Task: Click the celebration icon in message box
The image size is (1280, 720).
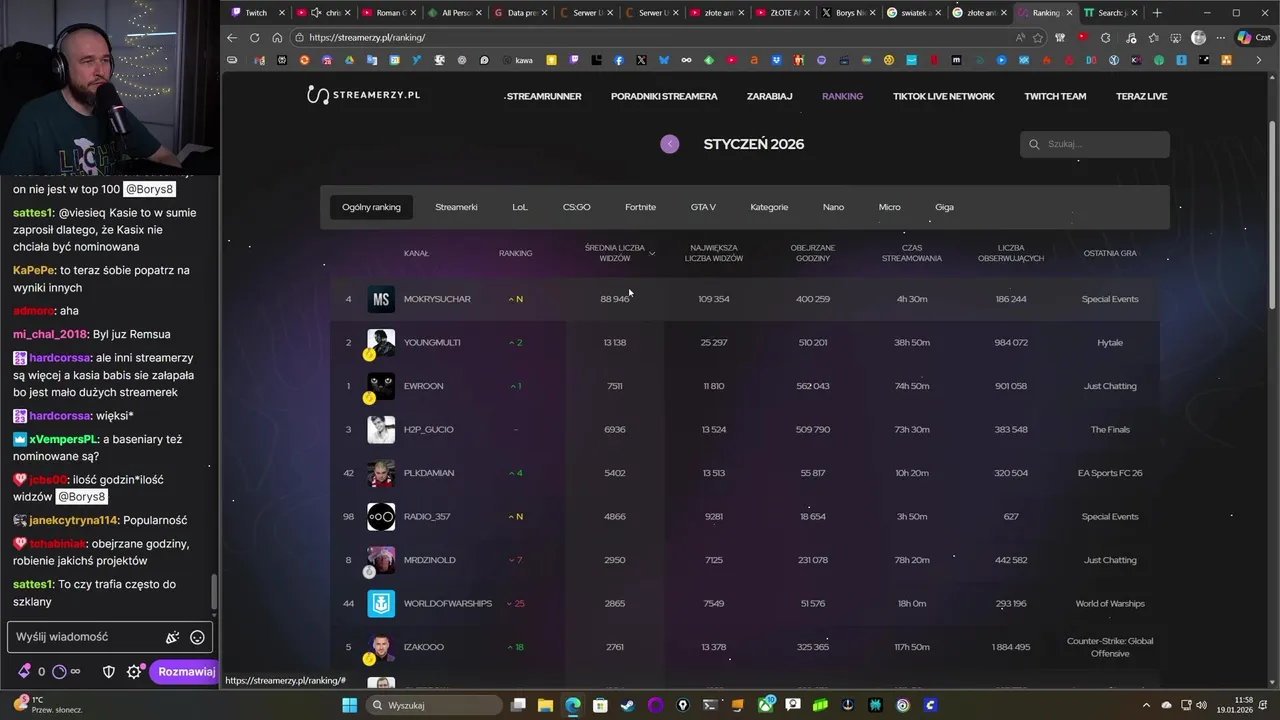Action: pos(172,637)
